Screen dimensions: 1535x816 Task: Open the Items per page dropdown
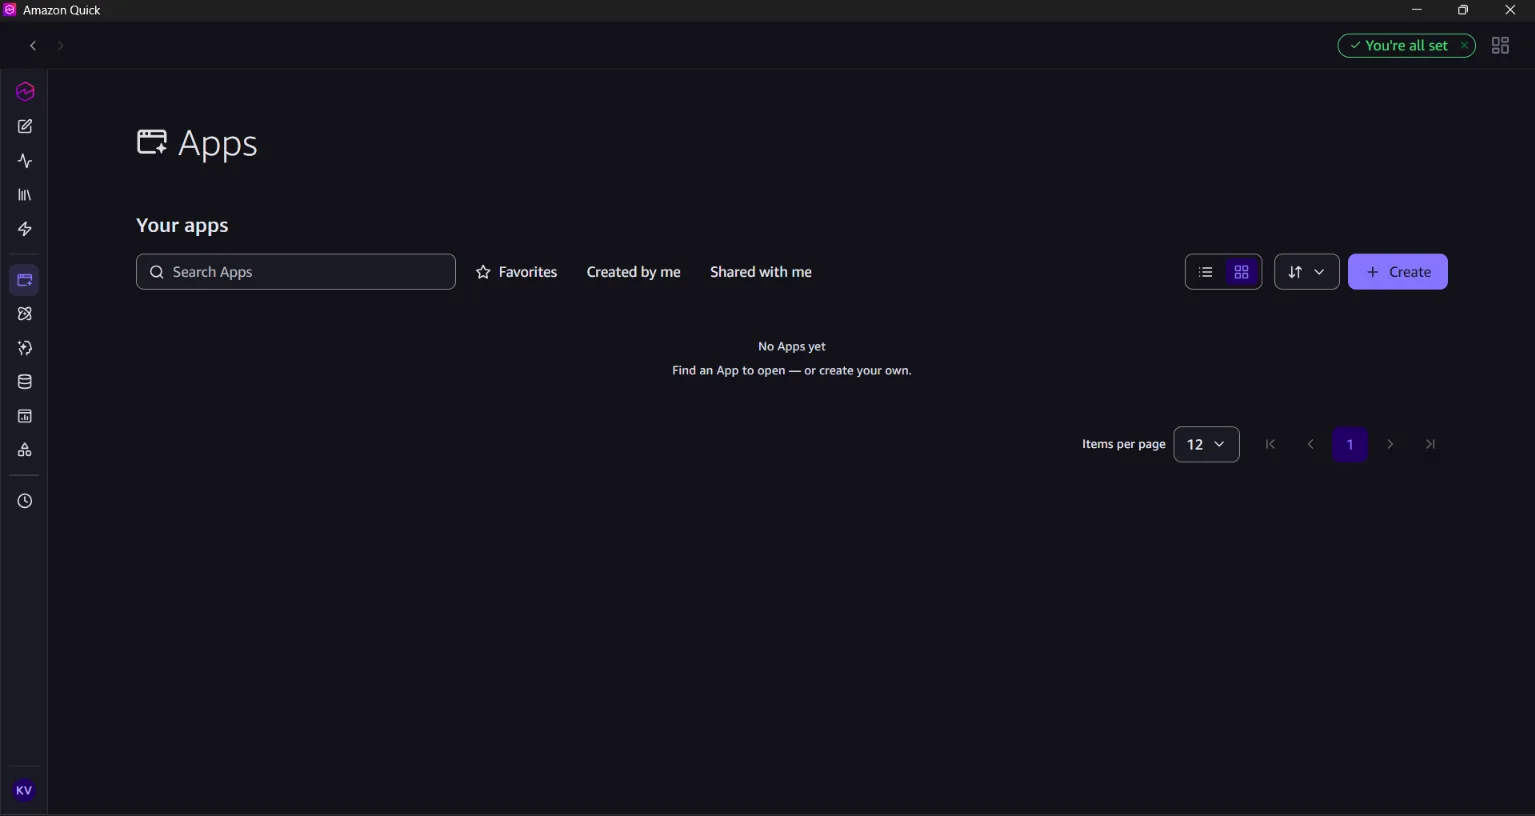pyautogui.click(x=1206, y=444)
